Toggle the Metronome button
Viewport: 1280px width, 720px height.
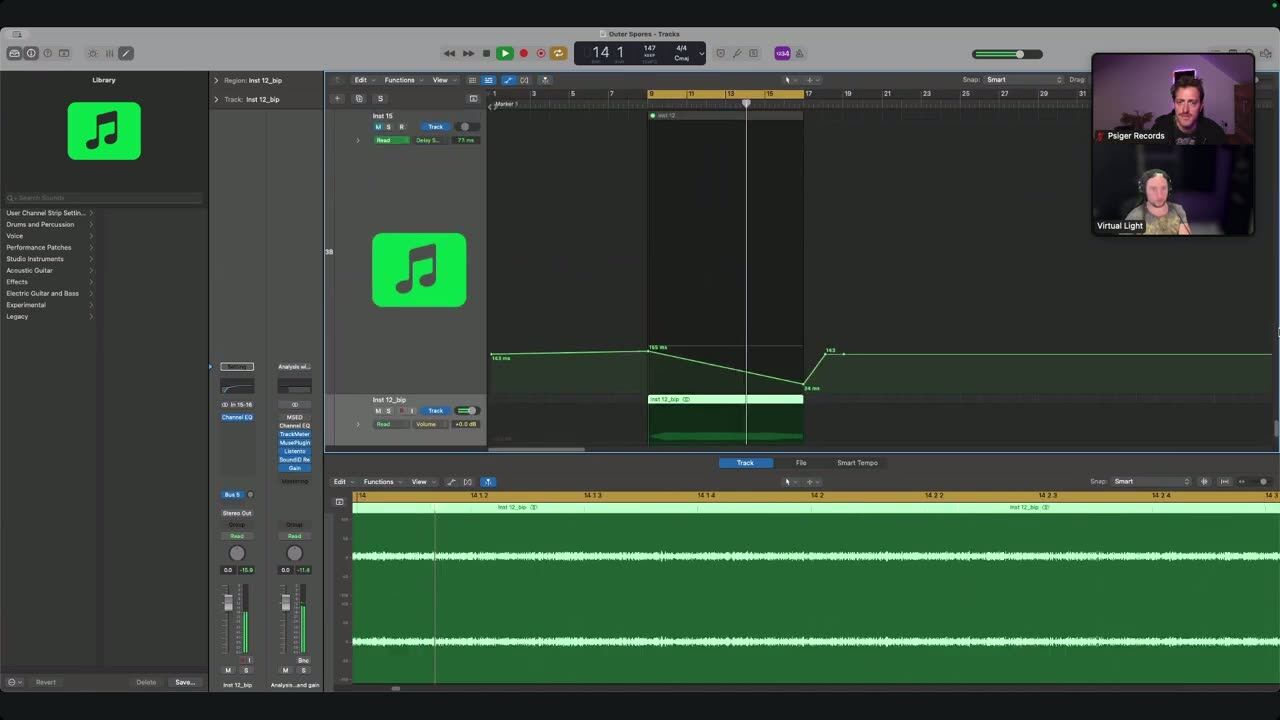[799, 53]
